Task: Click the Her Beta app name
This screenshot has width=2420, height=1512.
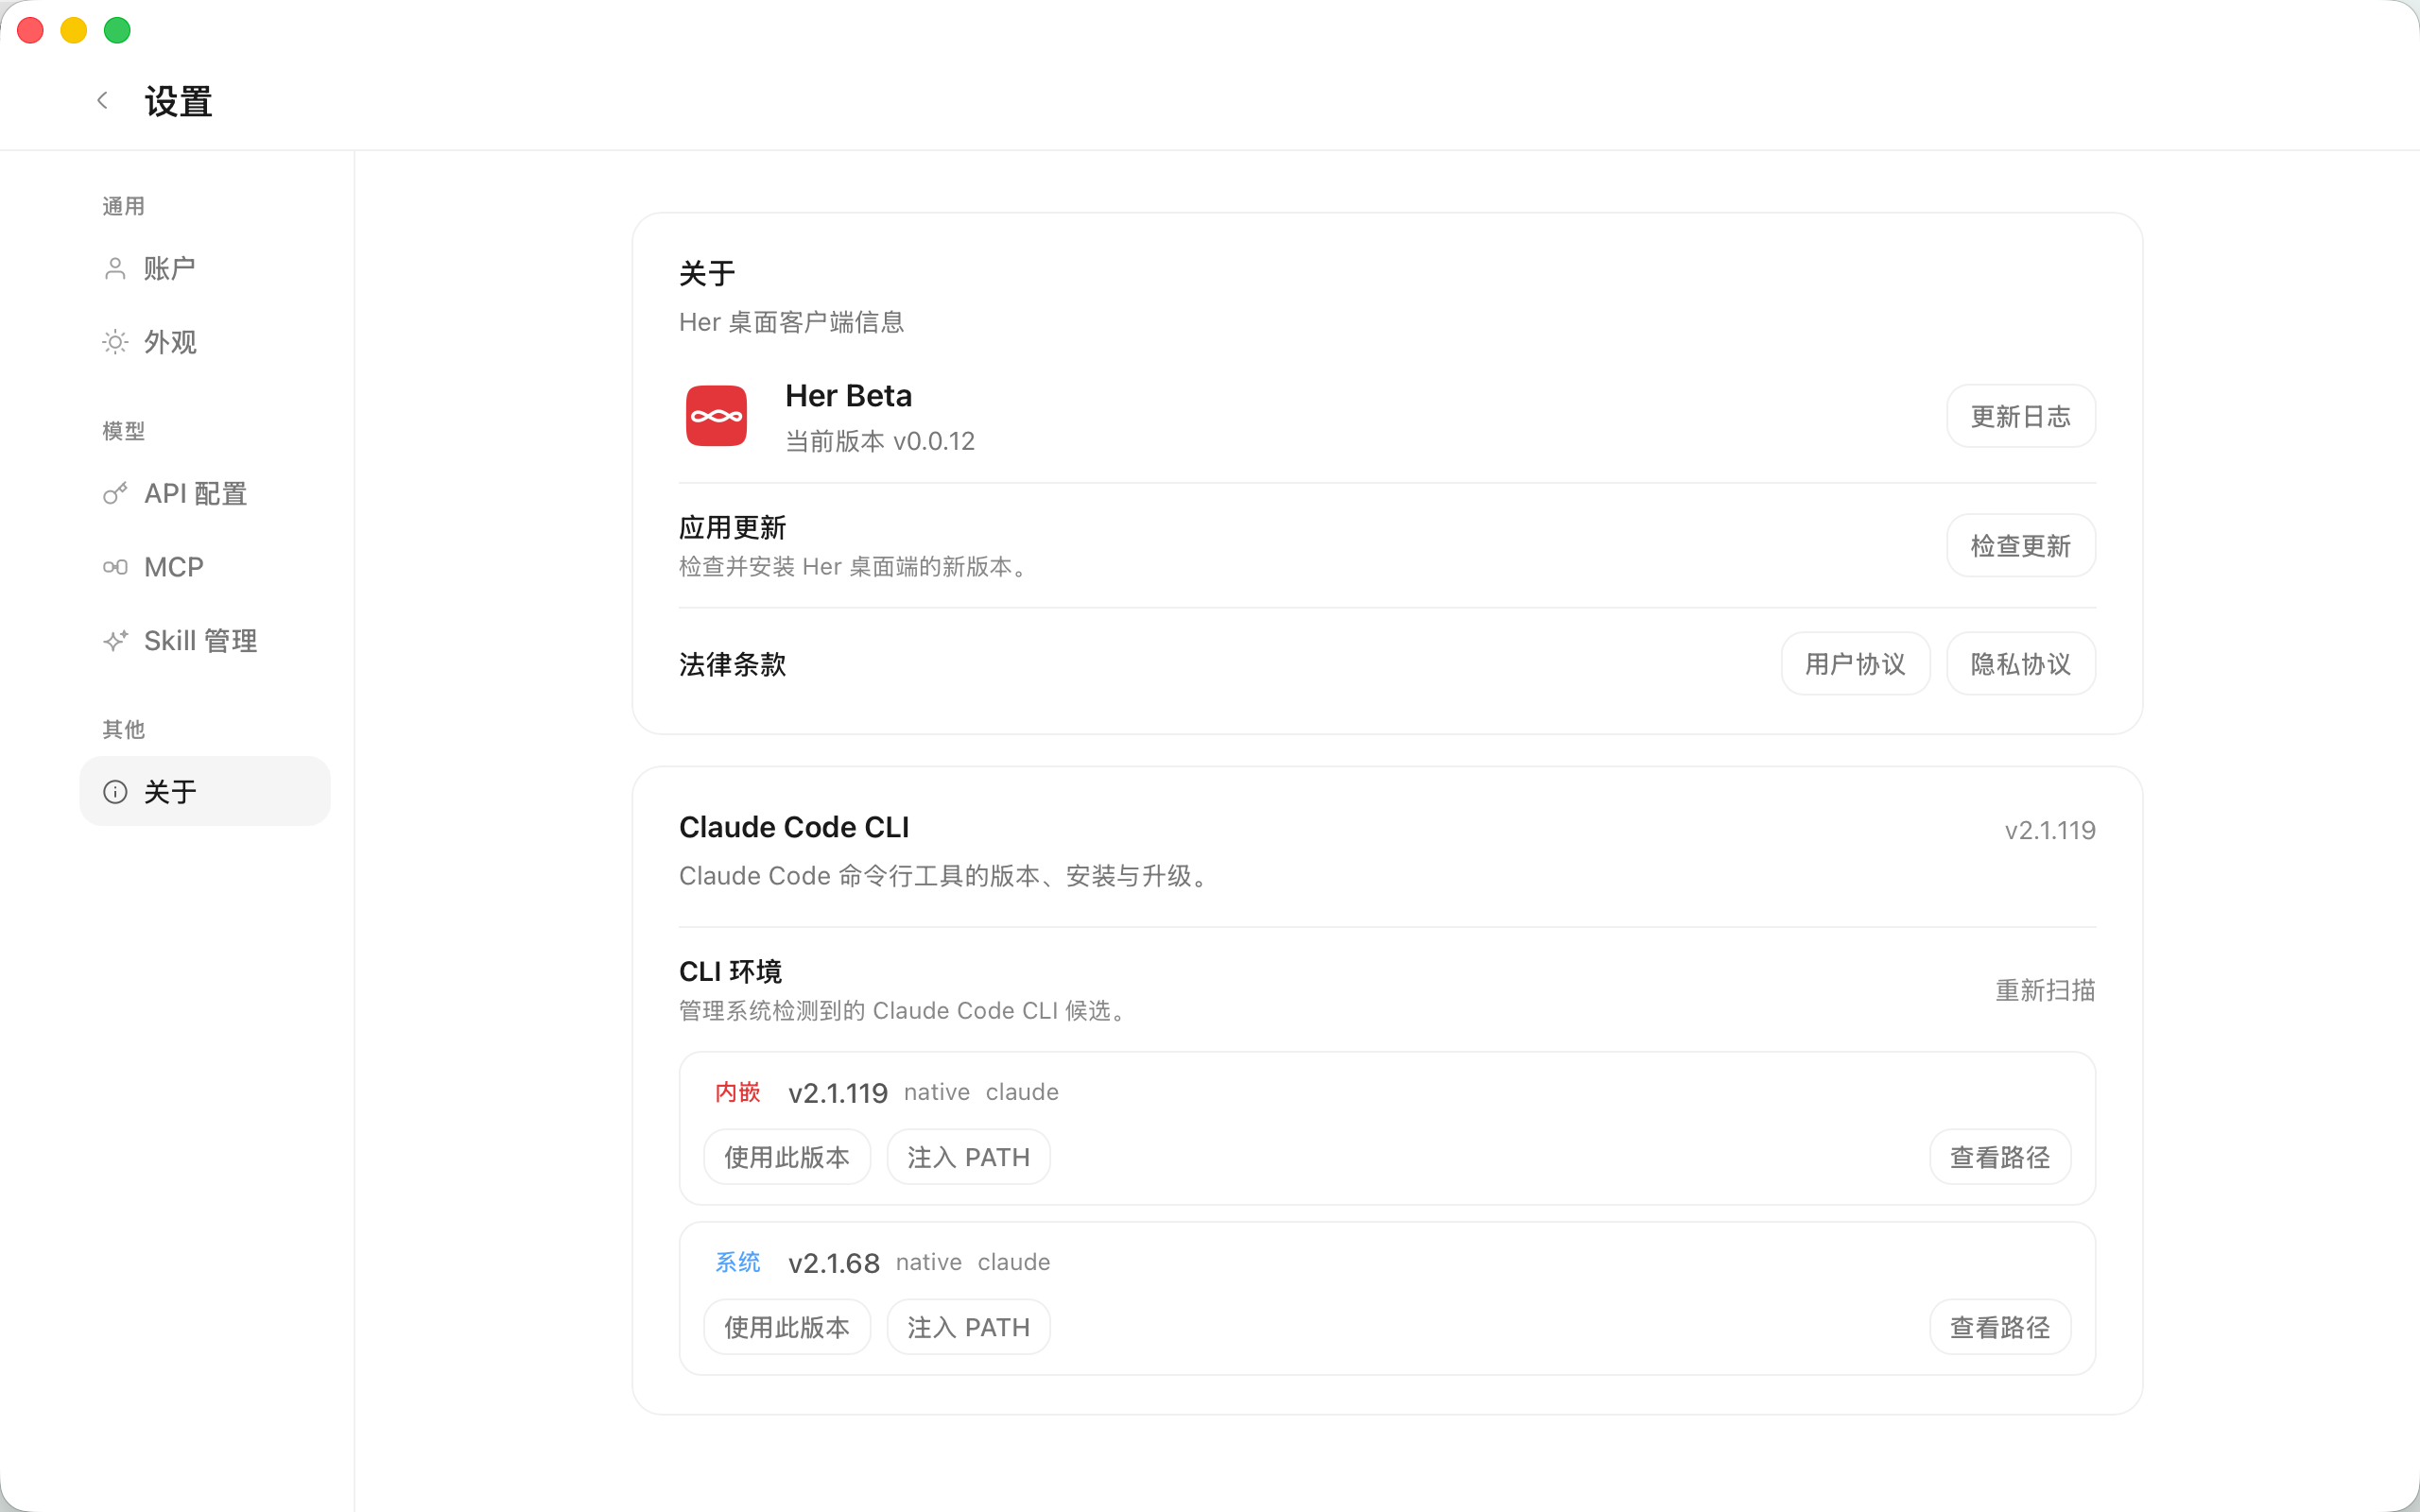Action: (848, 396)
